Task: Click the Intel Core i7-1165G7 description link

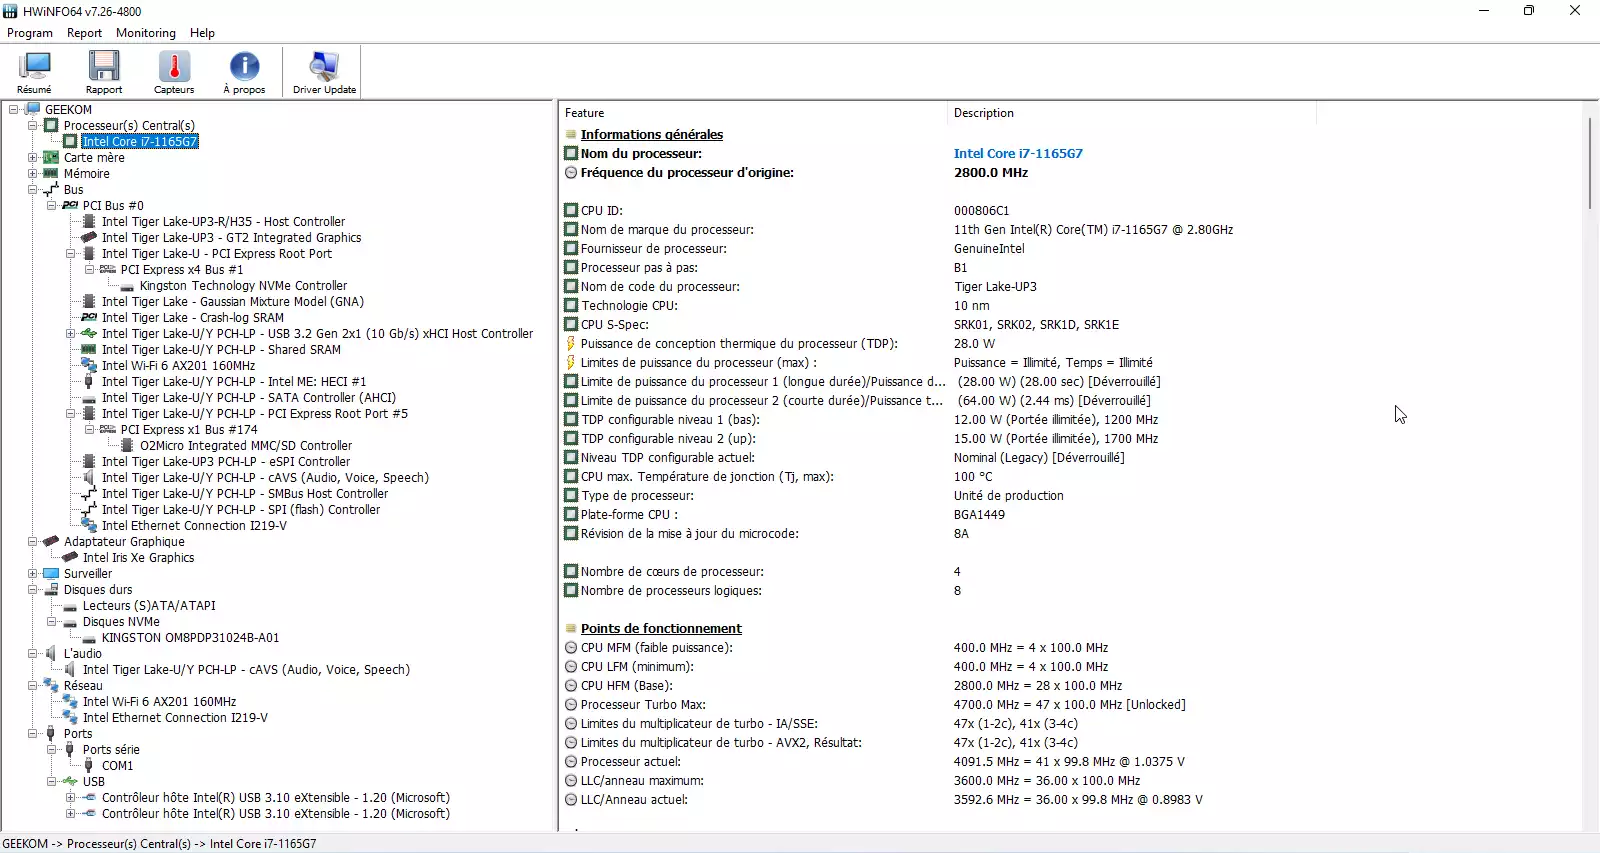Action: [x=1017, y=154]
